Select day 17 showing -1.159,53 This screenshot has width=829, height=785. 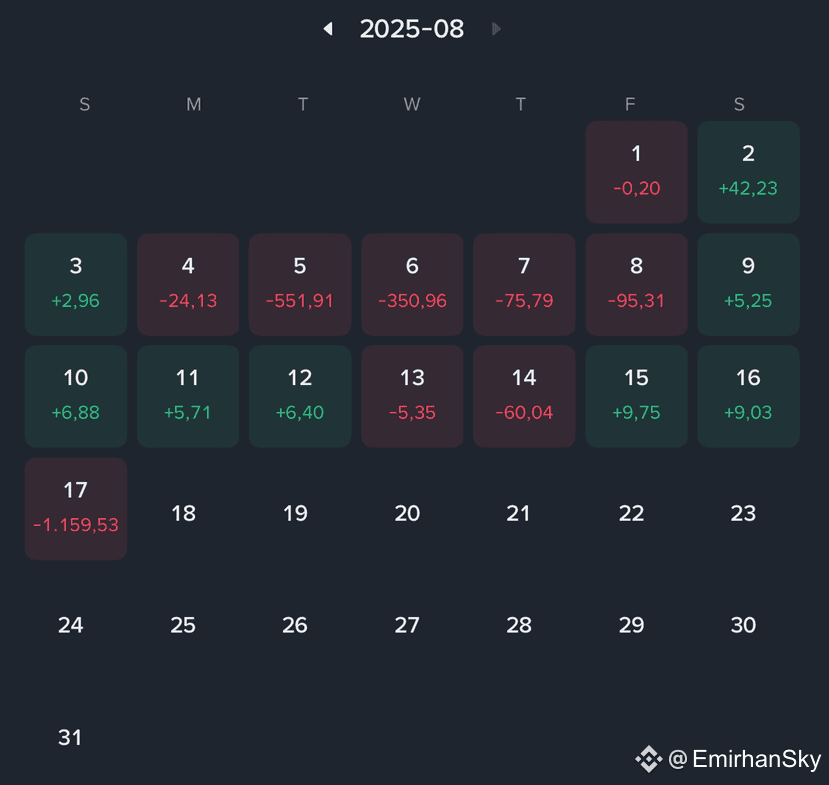[76, 509]
